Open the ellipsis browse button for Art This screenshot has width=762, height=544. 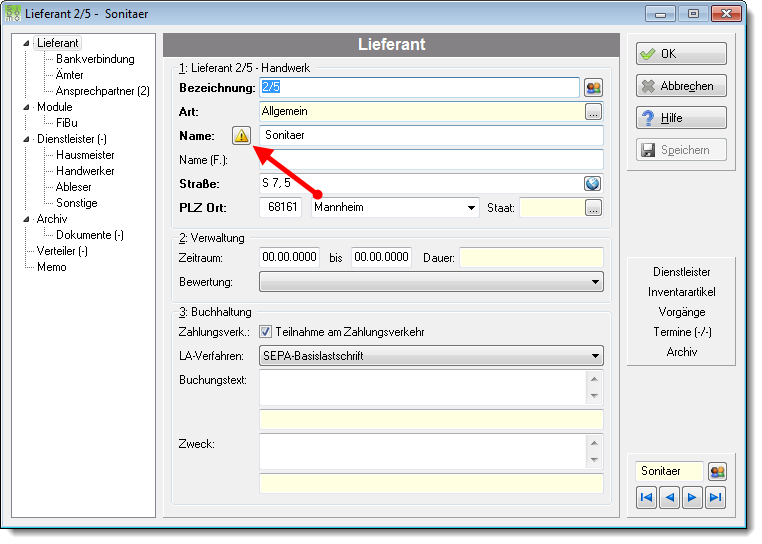pyautogui.click(x=593, y=112)
